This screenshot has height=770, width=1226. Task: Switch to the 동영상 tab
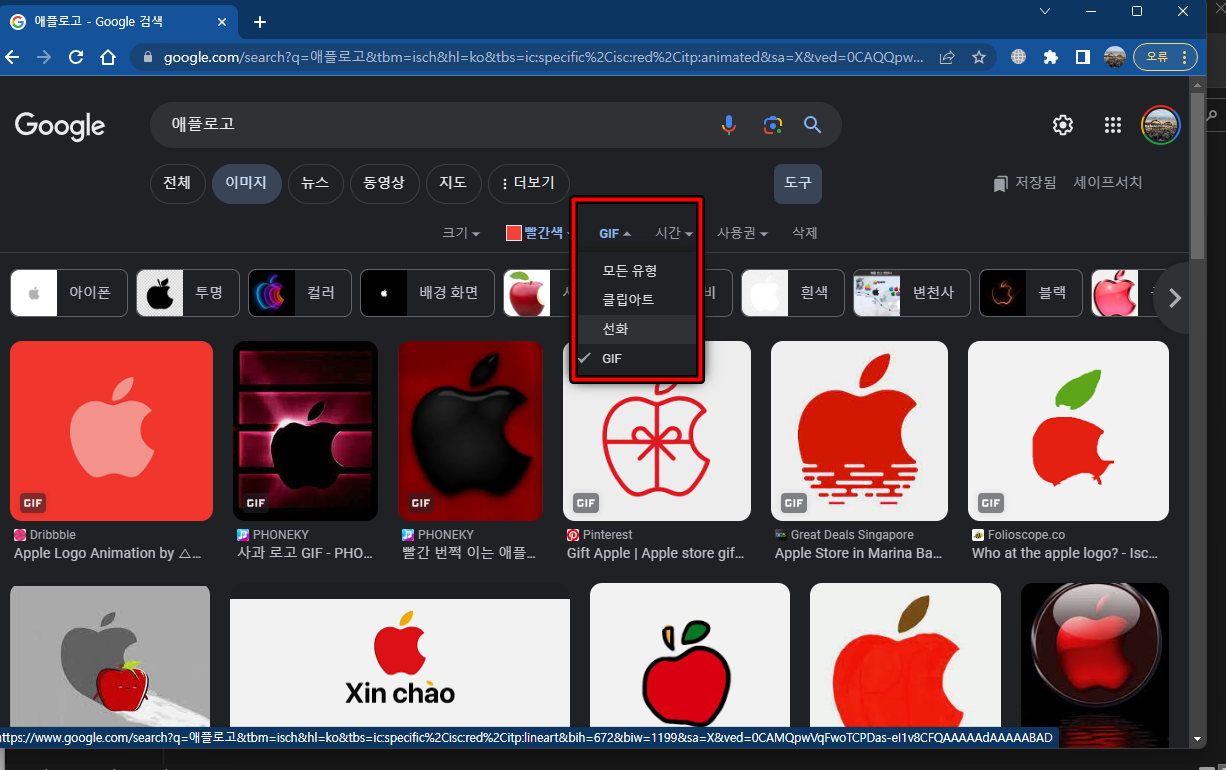(x=384, y=183)
